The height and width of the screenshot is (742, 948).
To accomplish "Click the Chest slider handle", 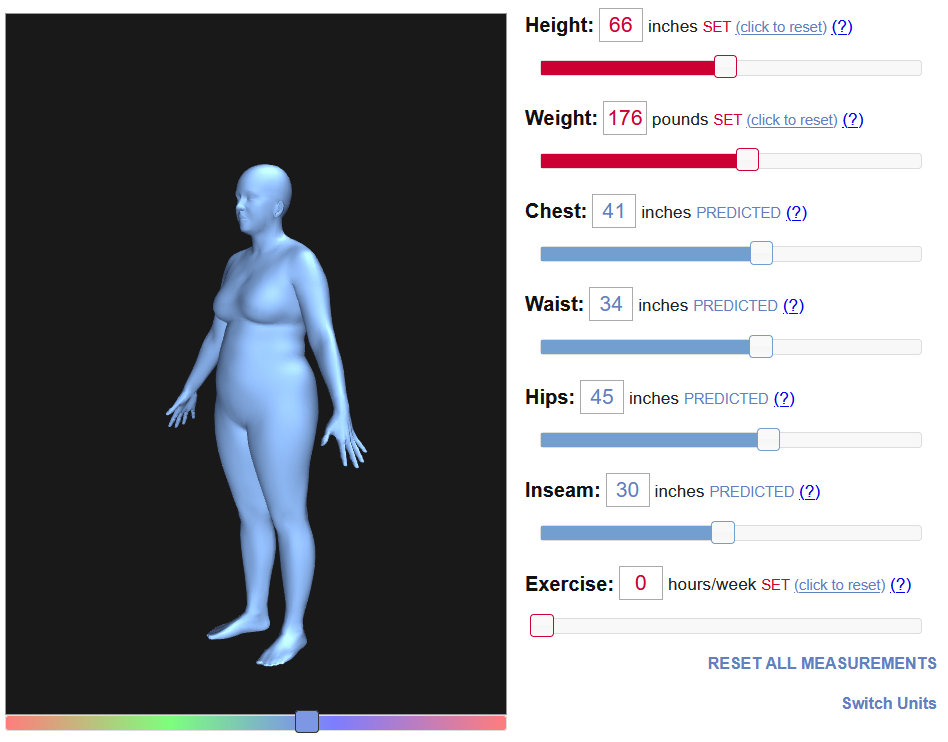I will (x=761, y=253).
